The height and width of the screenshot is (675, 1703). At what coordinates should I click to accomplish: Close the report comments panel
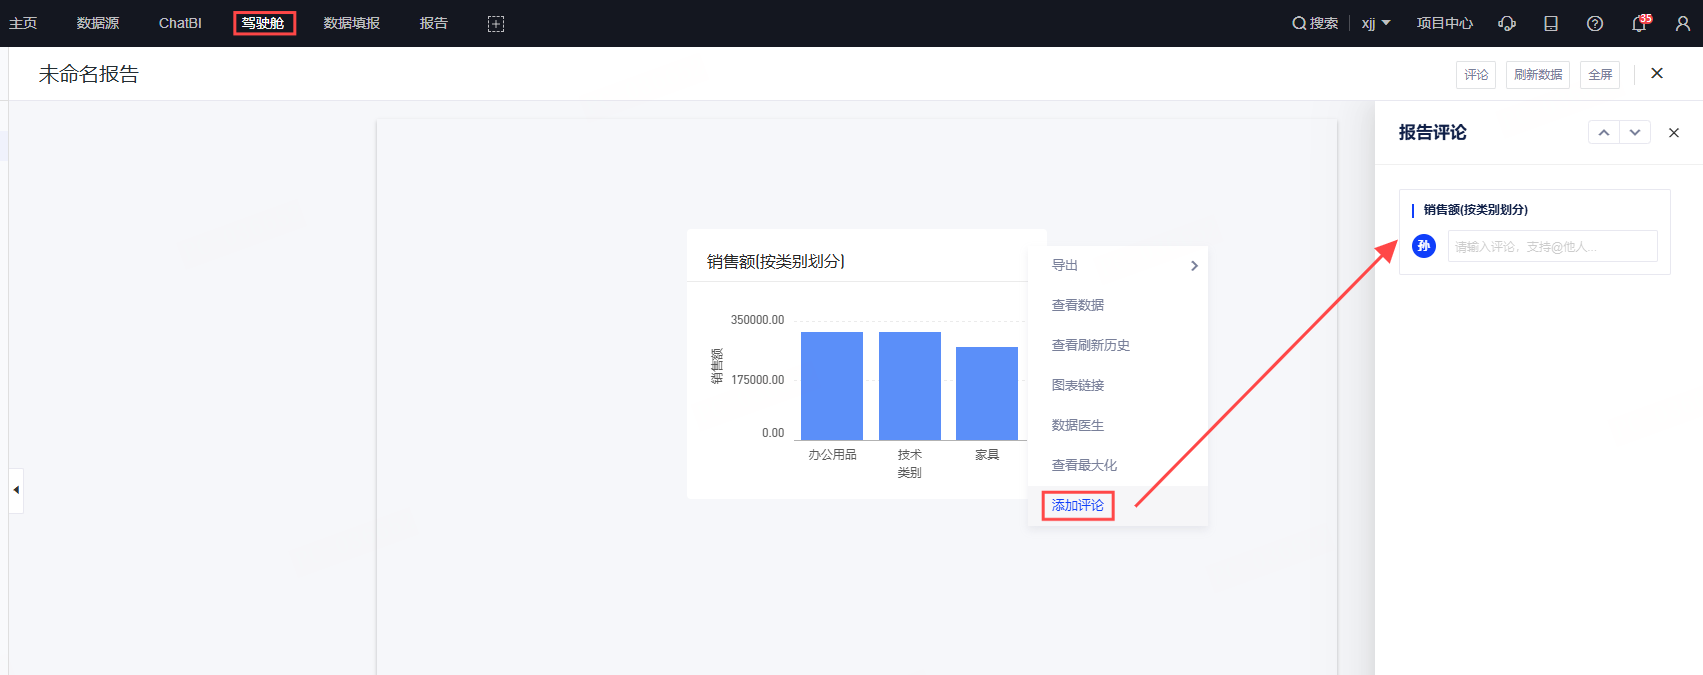coord(1674,133)
